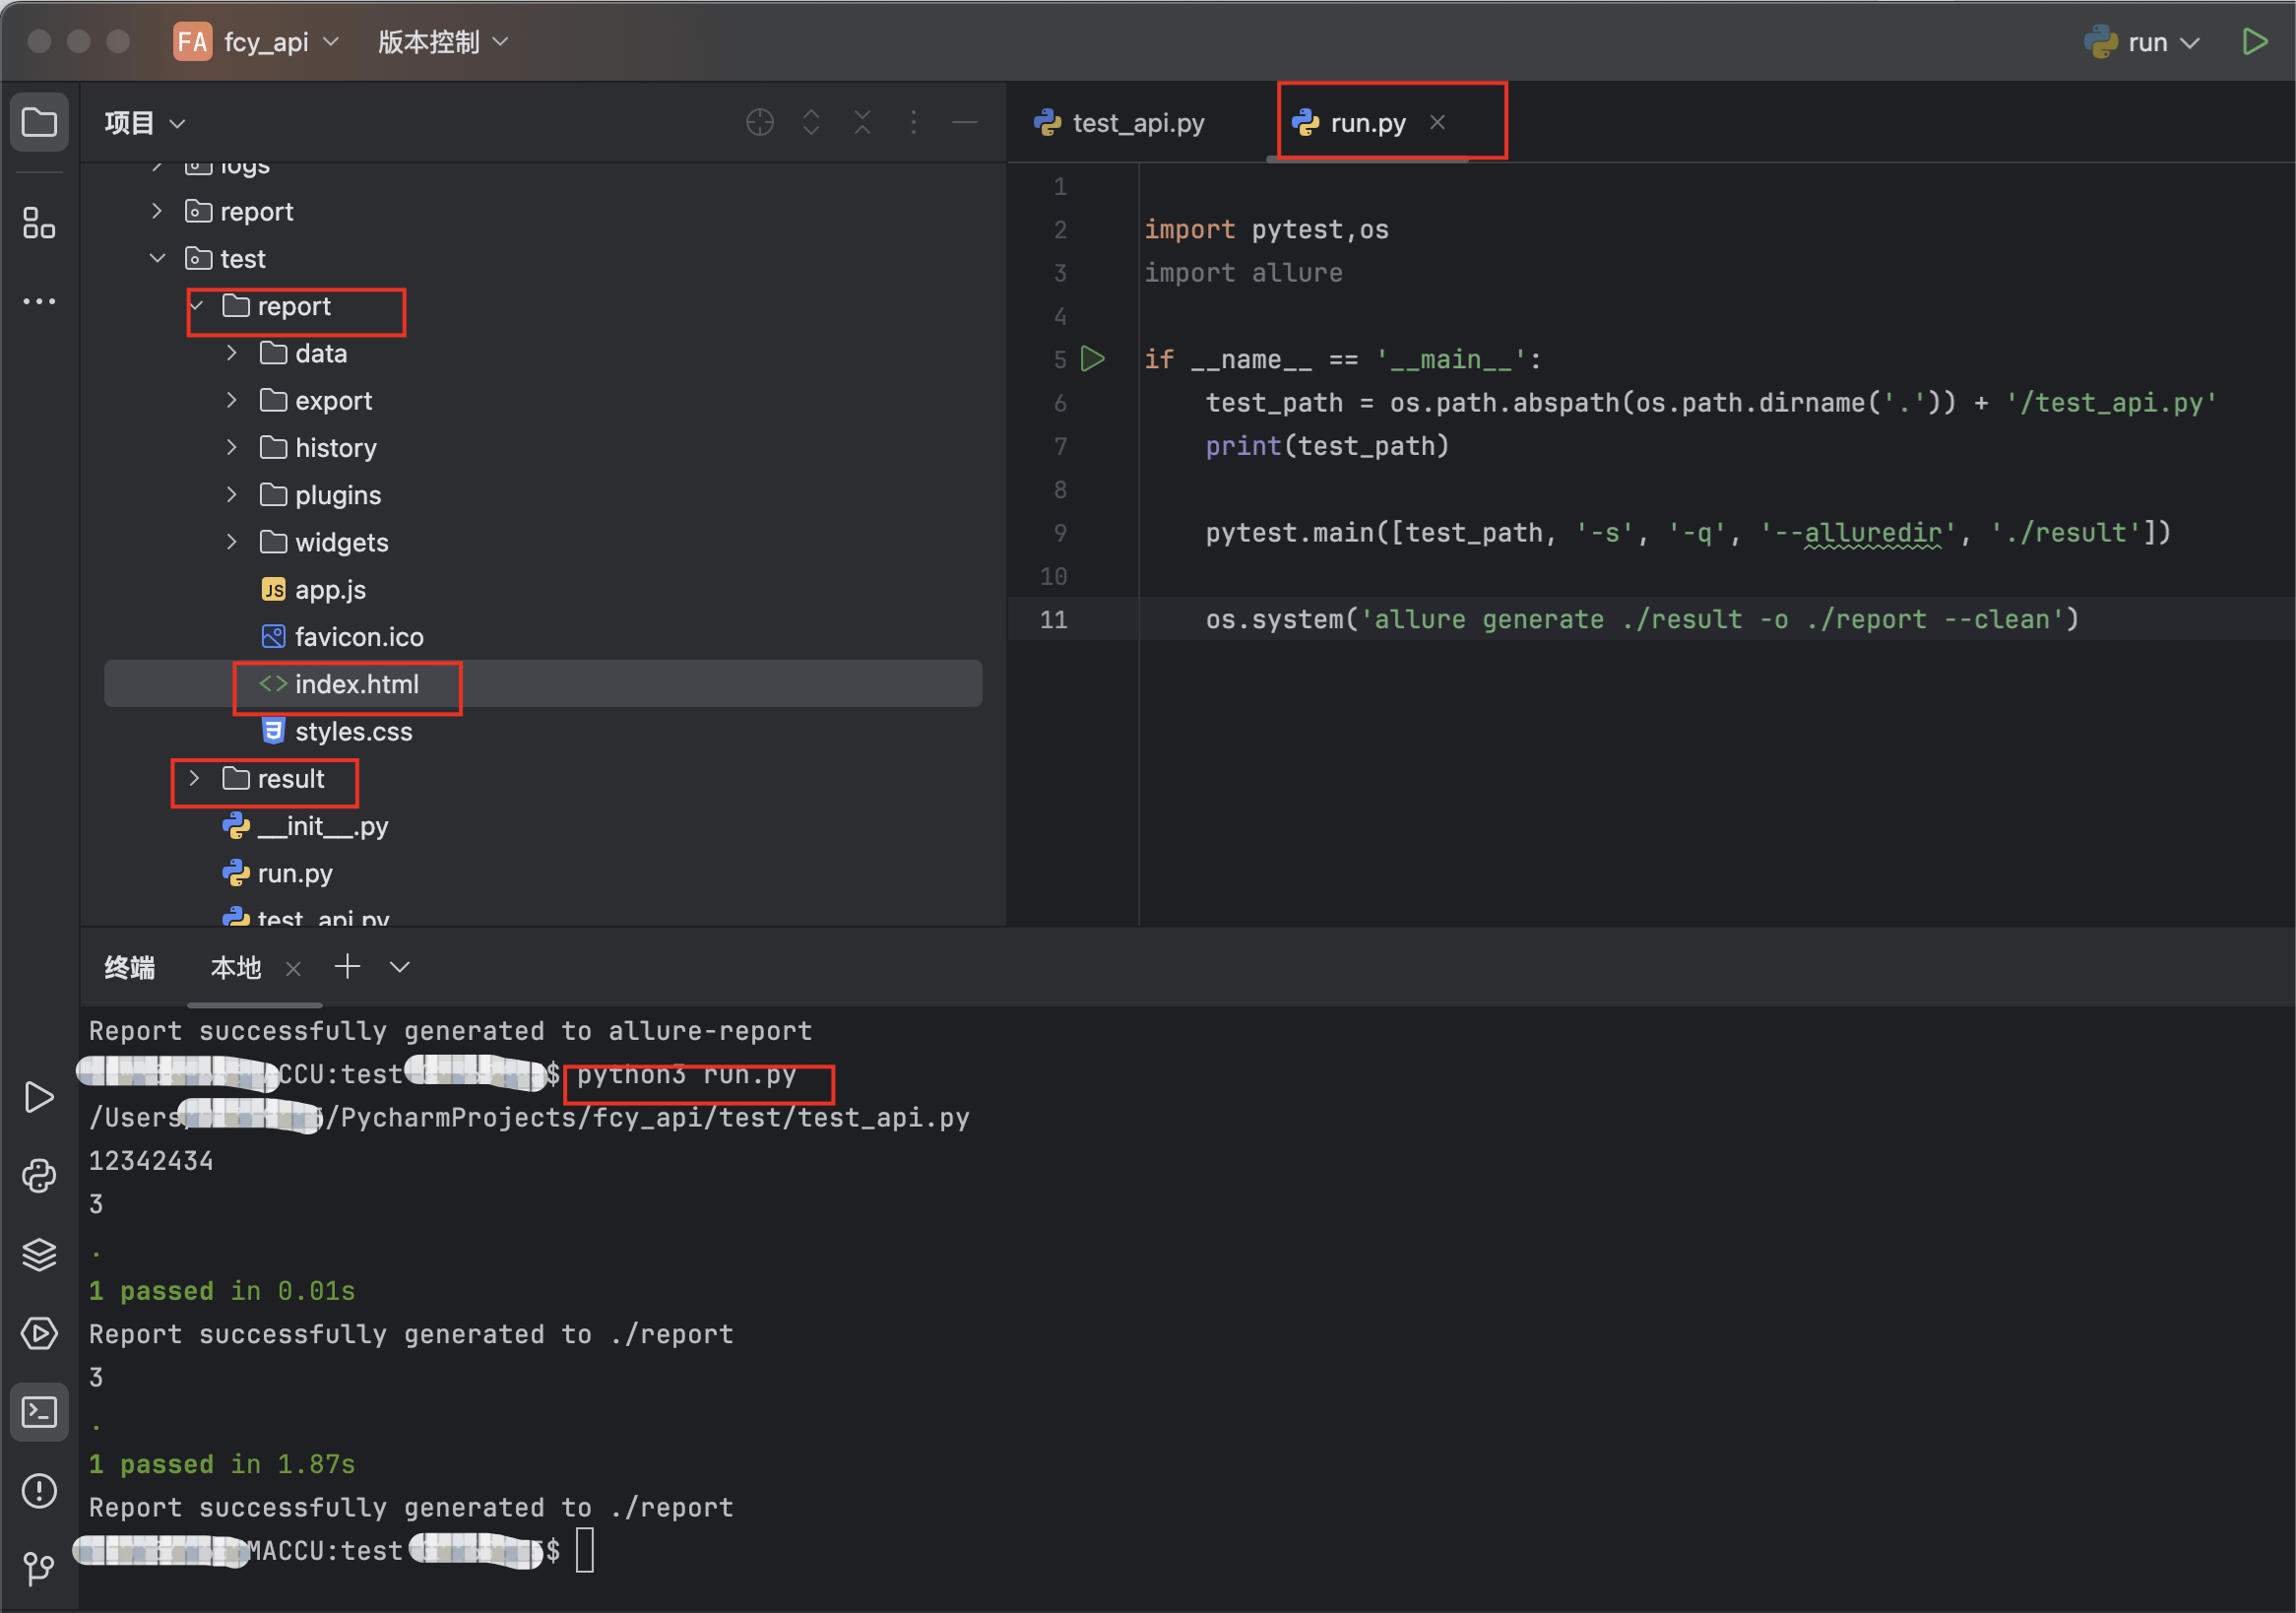This screenshot has height=1613, width=2296.
Task: Expand the result folder
Action: point(194,778)
